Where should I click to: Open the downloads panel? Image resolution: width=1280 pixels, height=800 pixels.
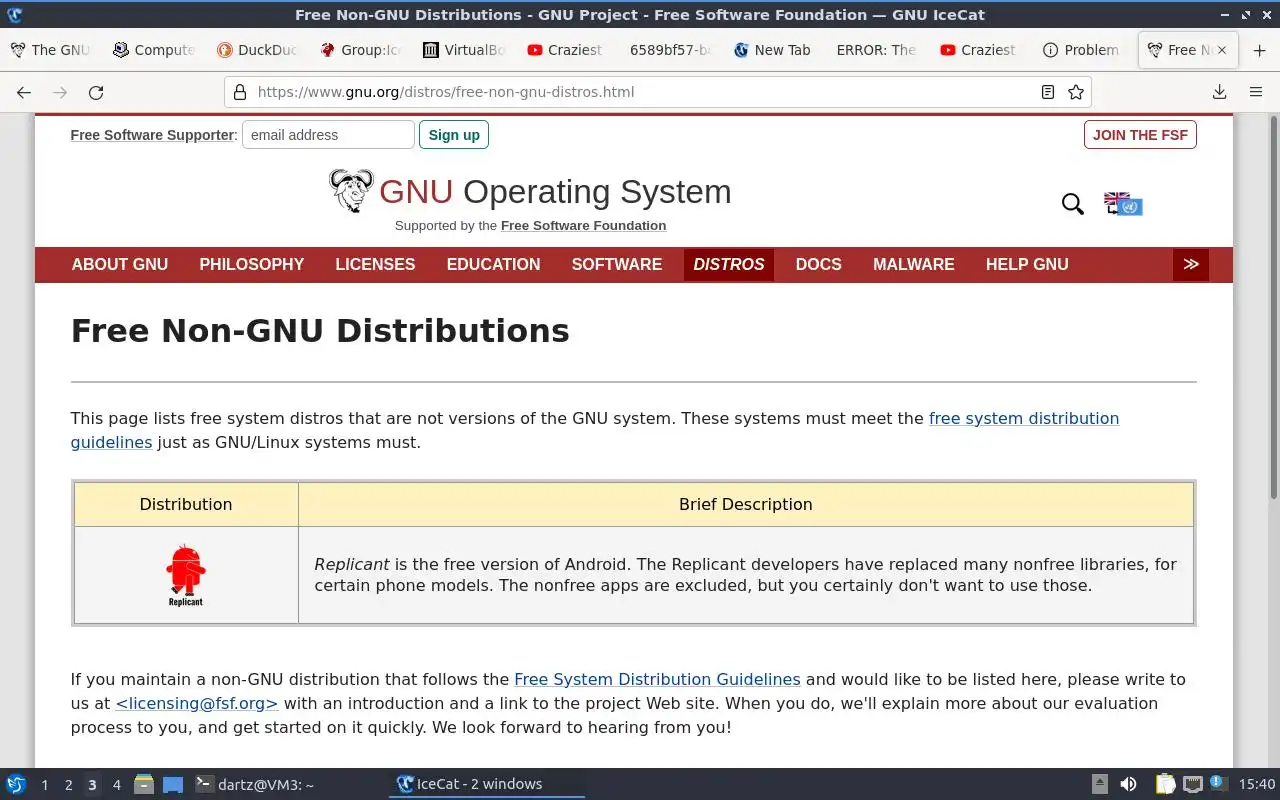coord(1219,92)
